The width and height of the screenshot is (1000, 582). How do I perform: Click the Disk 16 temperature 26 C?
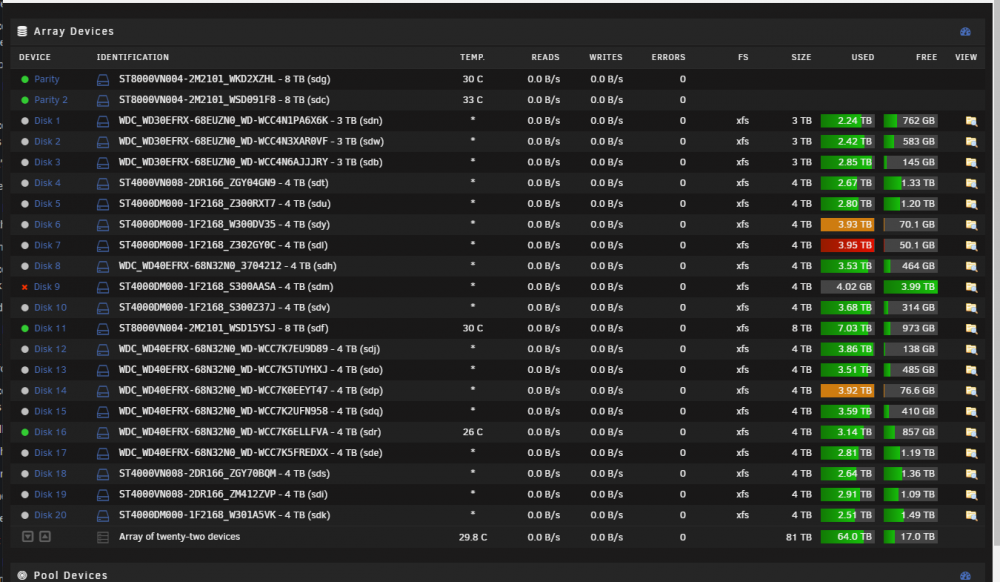point(473,432)
